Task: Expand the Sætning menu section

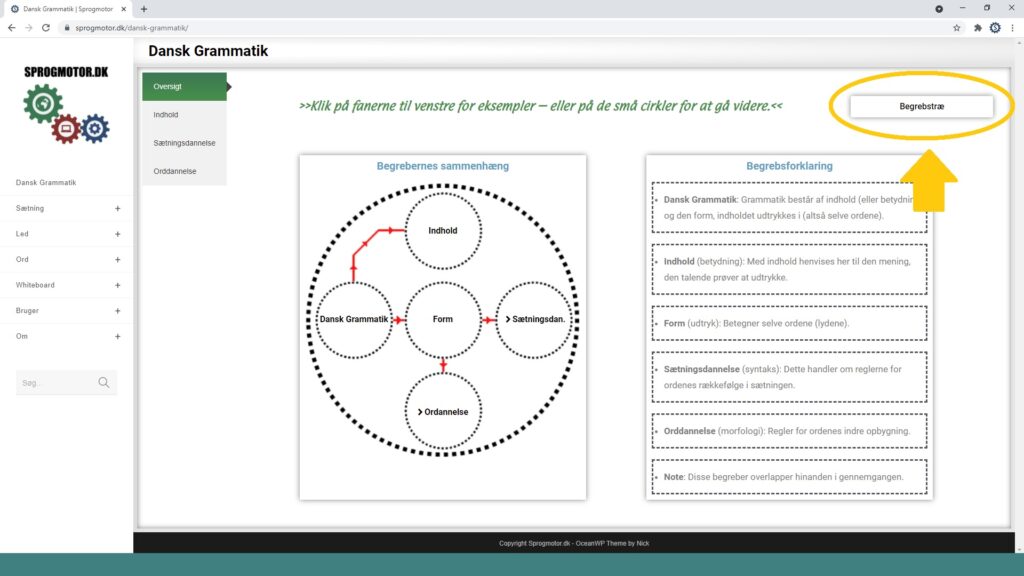Action: coord(118,208)
